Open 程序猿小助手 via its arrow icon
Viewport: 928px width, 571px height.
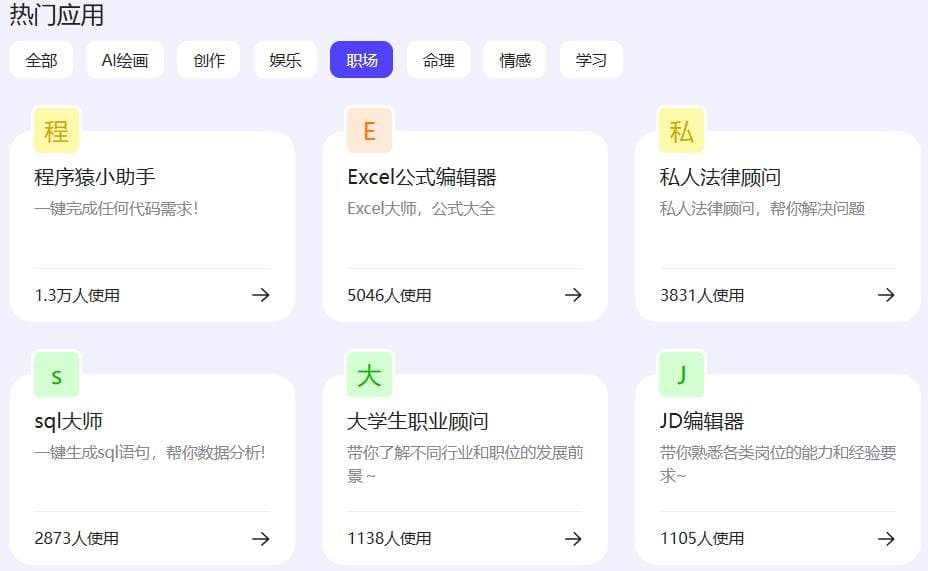point(260,295)
